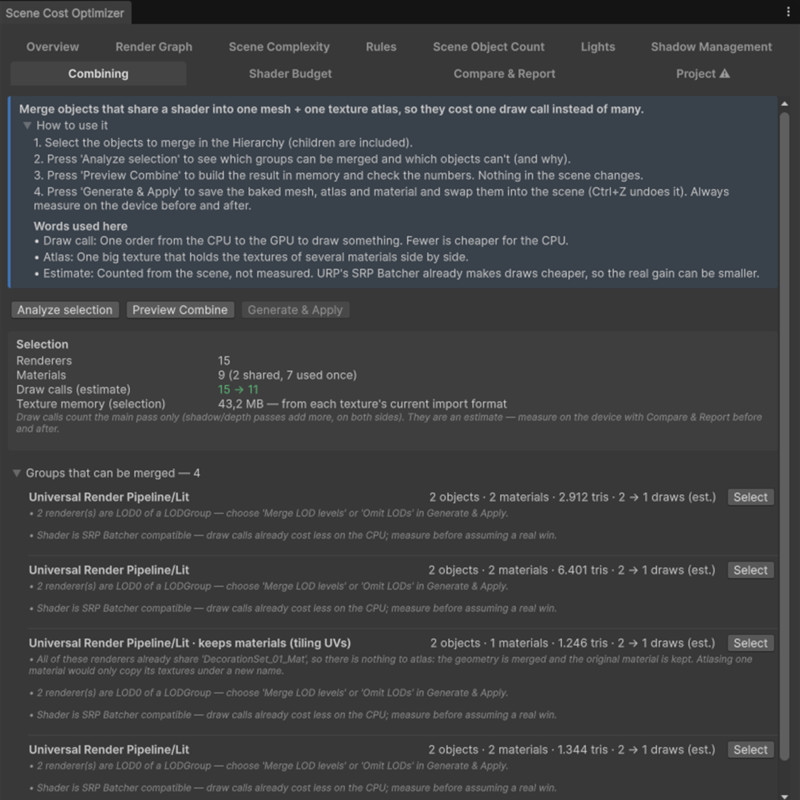This screenshot has height=800, width=800.
Task: Click the 'Draw calls (estimate)' label
Action: (73, 389)
